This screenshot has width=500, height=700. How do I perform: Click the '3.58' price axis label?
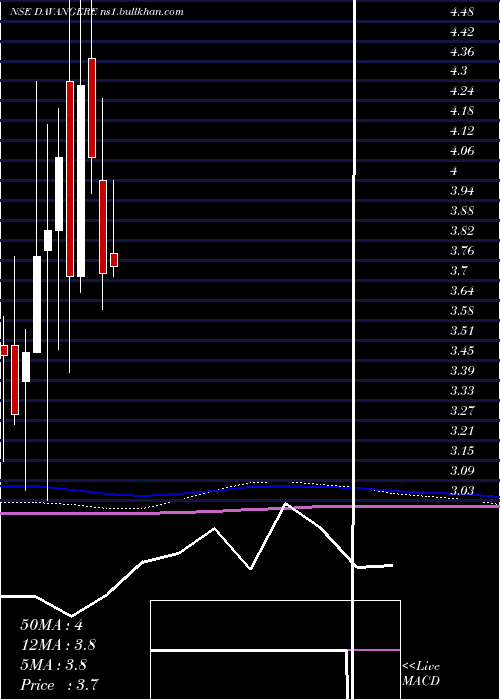pos(462,310)
